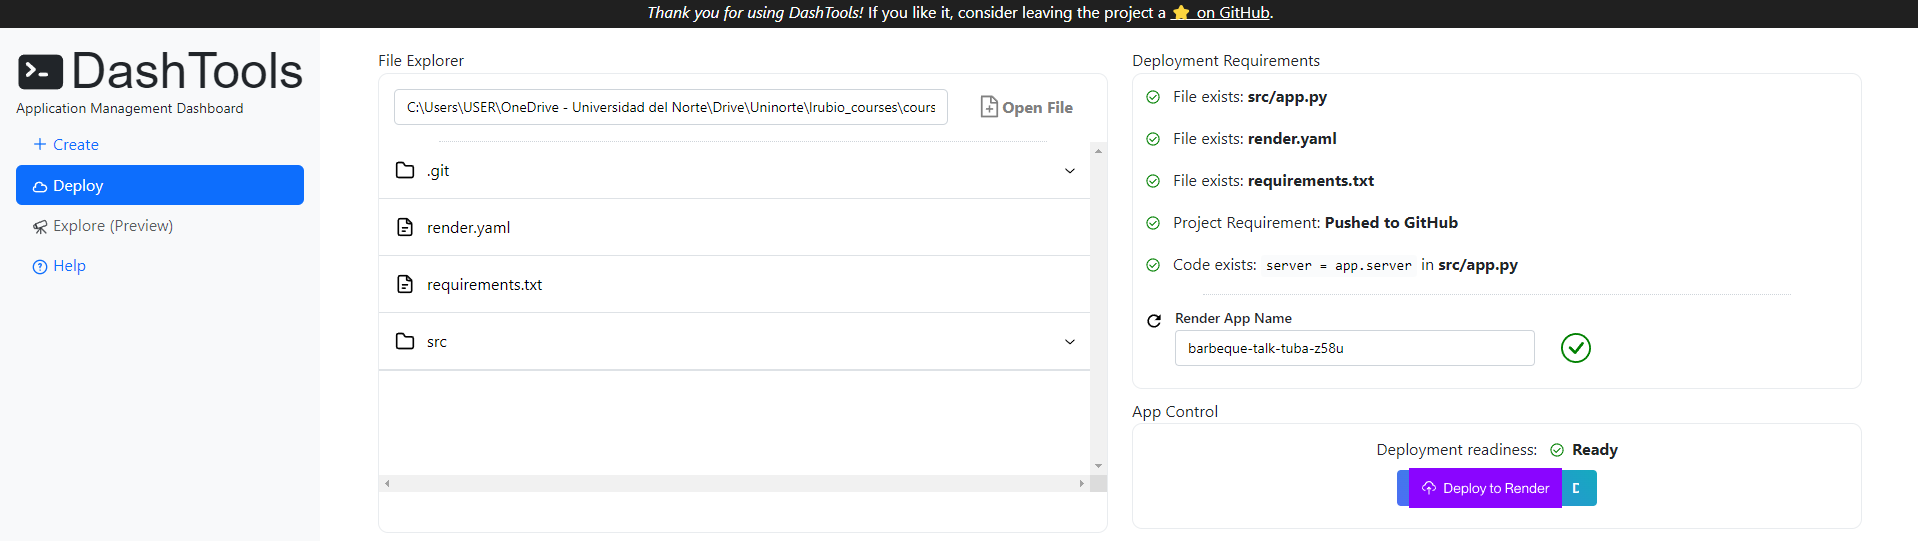Click the star icon in the top banner
The width and height of the screenshot is (1918, 541).
(1181, 13)
